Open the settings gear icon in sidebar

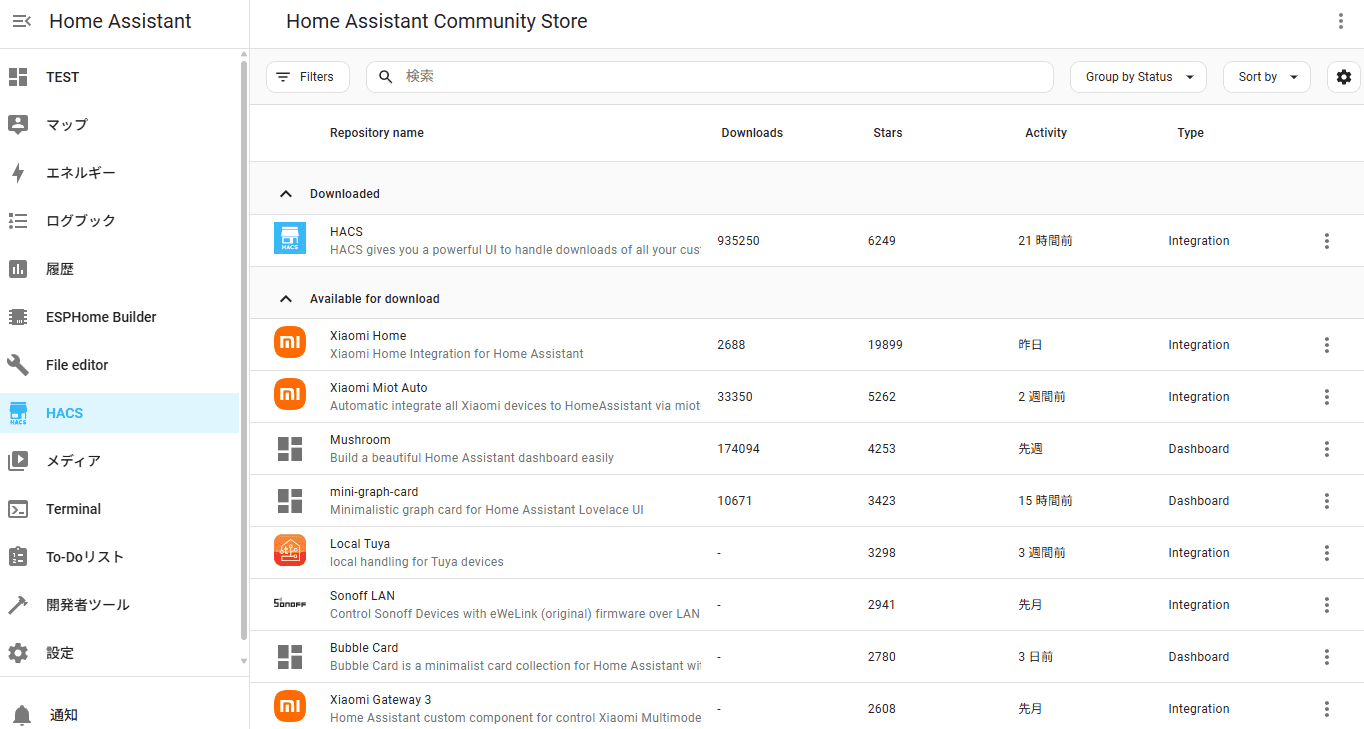pos(18,653)
